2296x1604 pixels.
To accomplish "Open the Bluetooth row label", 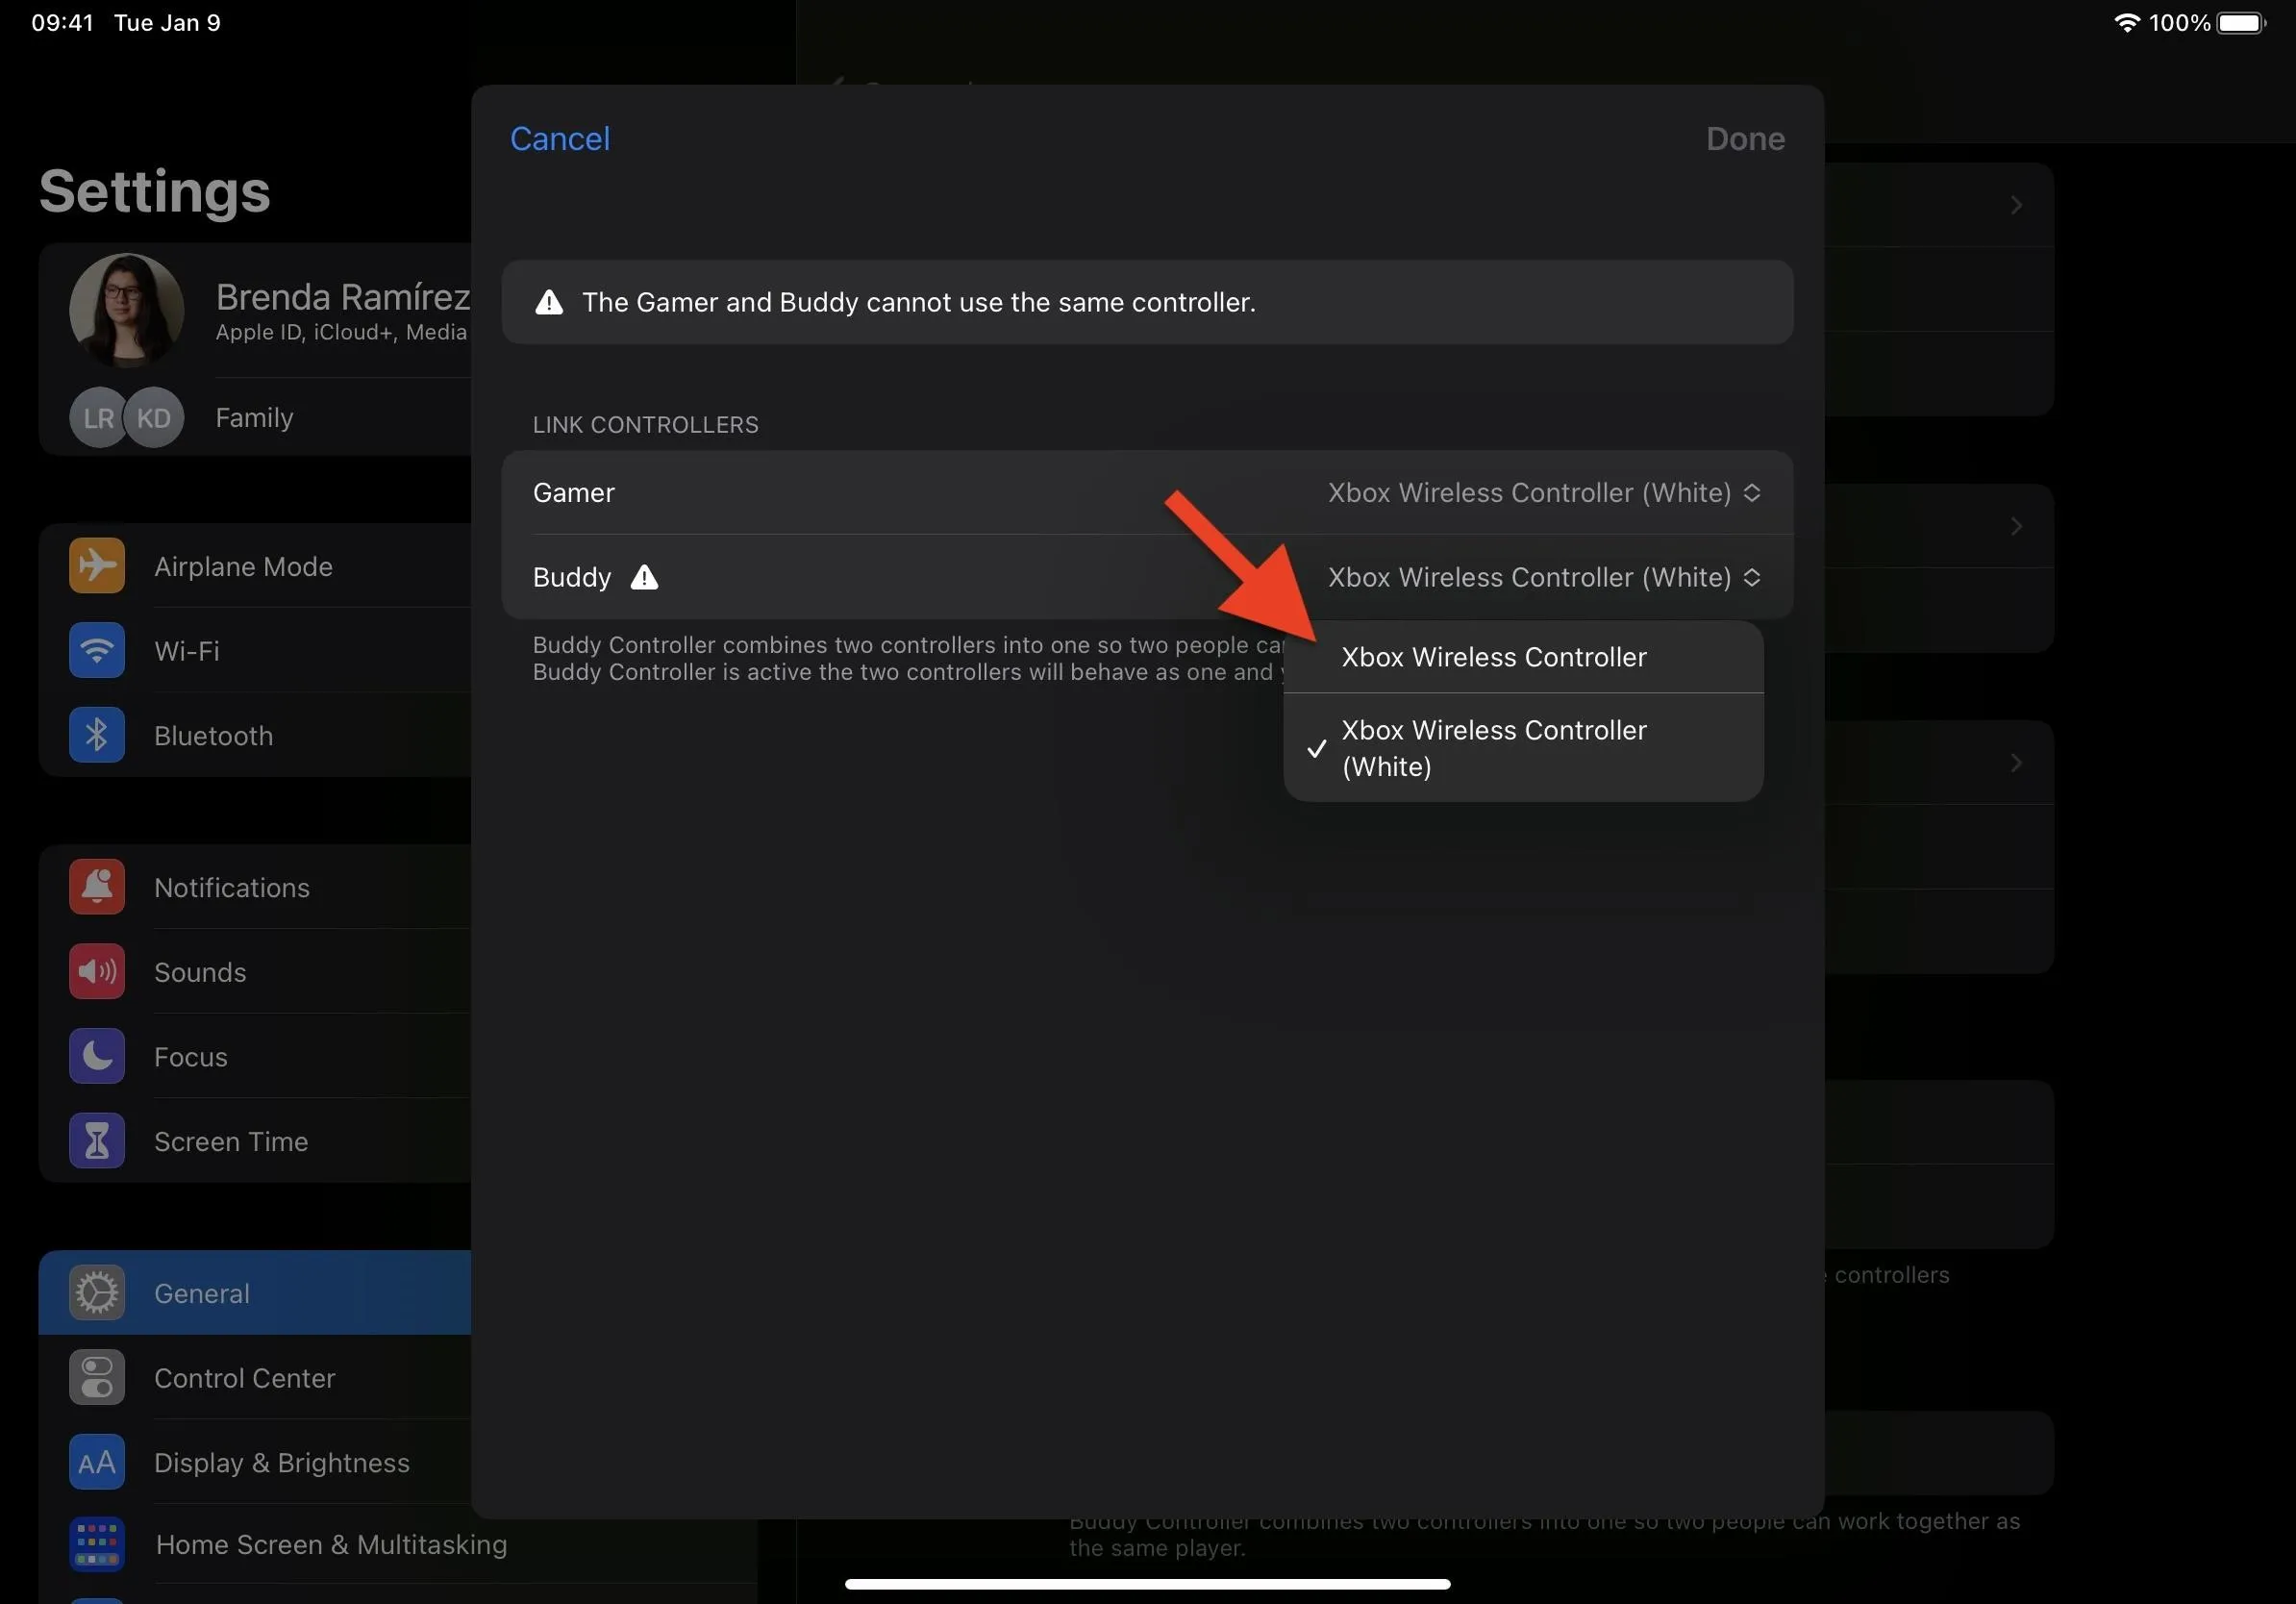I will click(214, 735).
